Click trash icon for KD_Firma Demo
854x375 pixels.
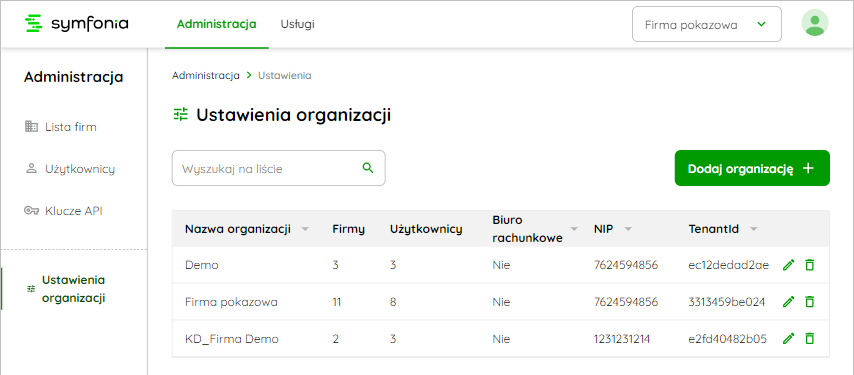[810, 339]
